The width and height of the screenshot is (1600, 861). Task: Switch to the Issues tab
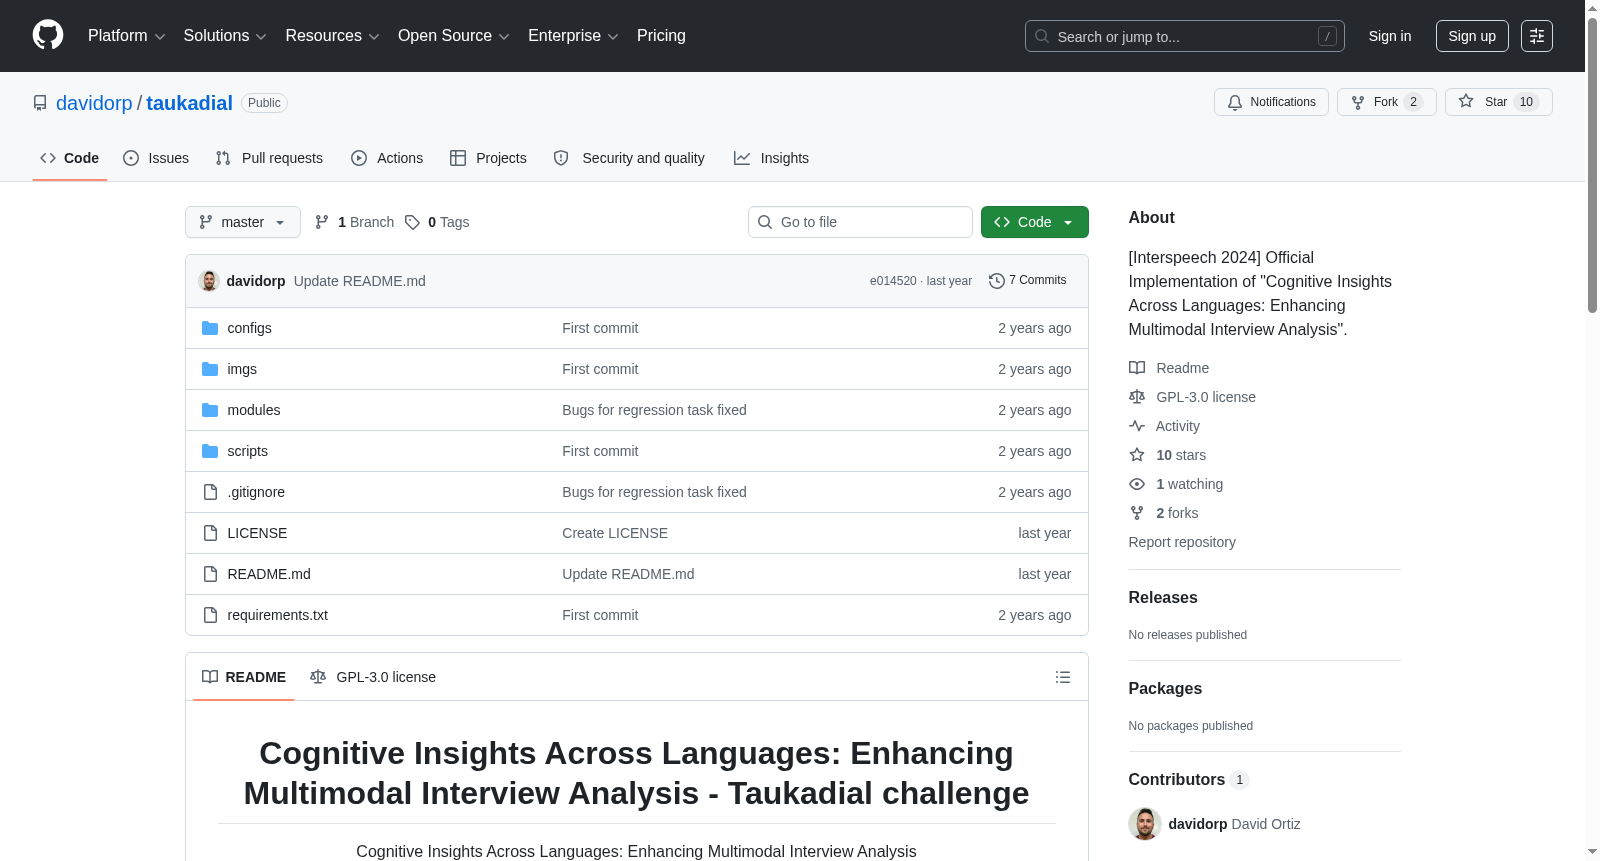[x=156, y=158]
